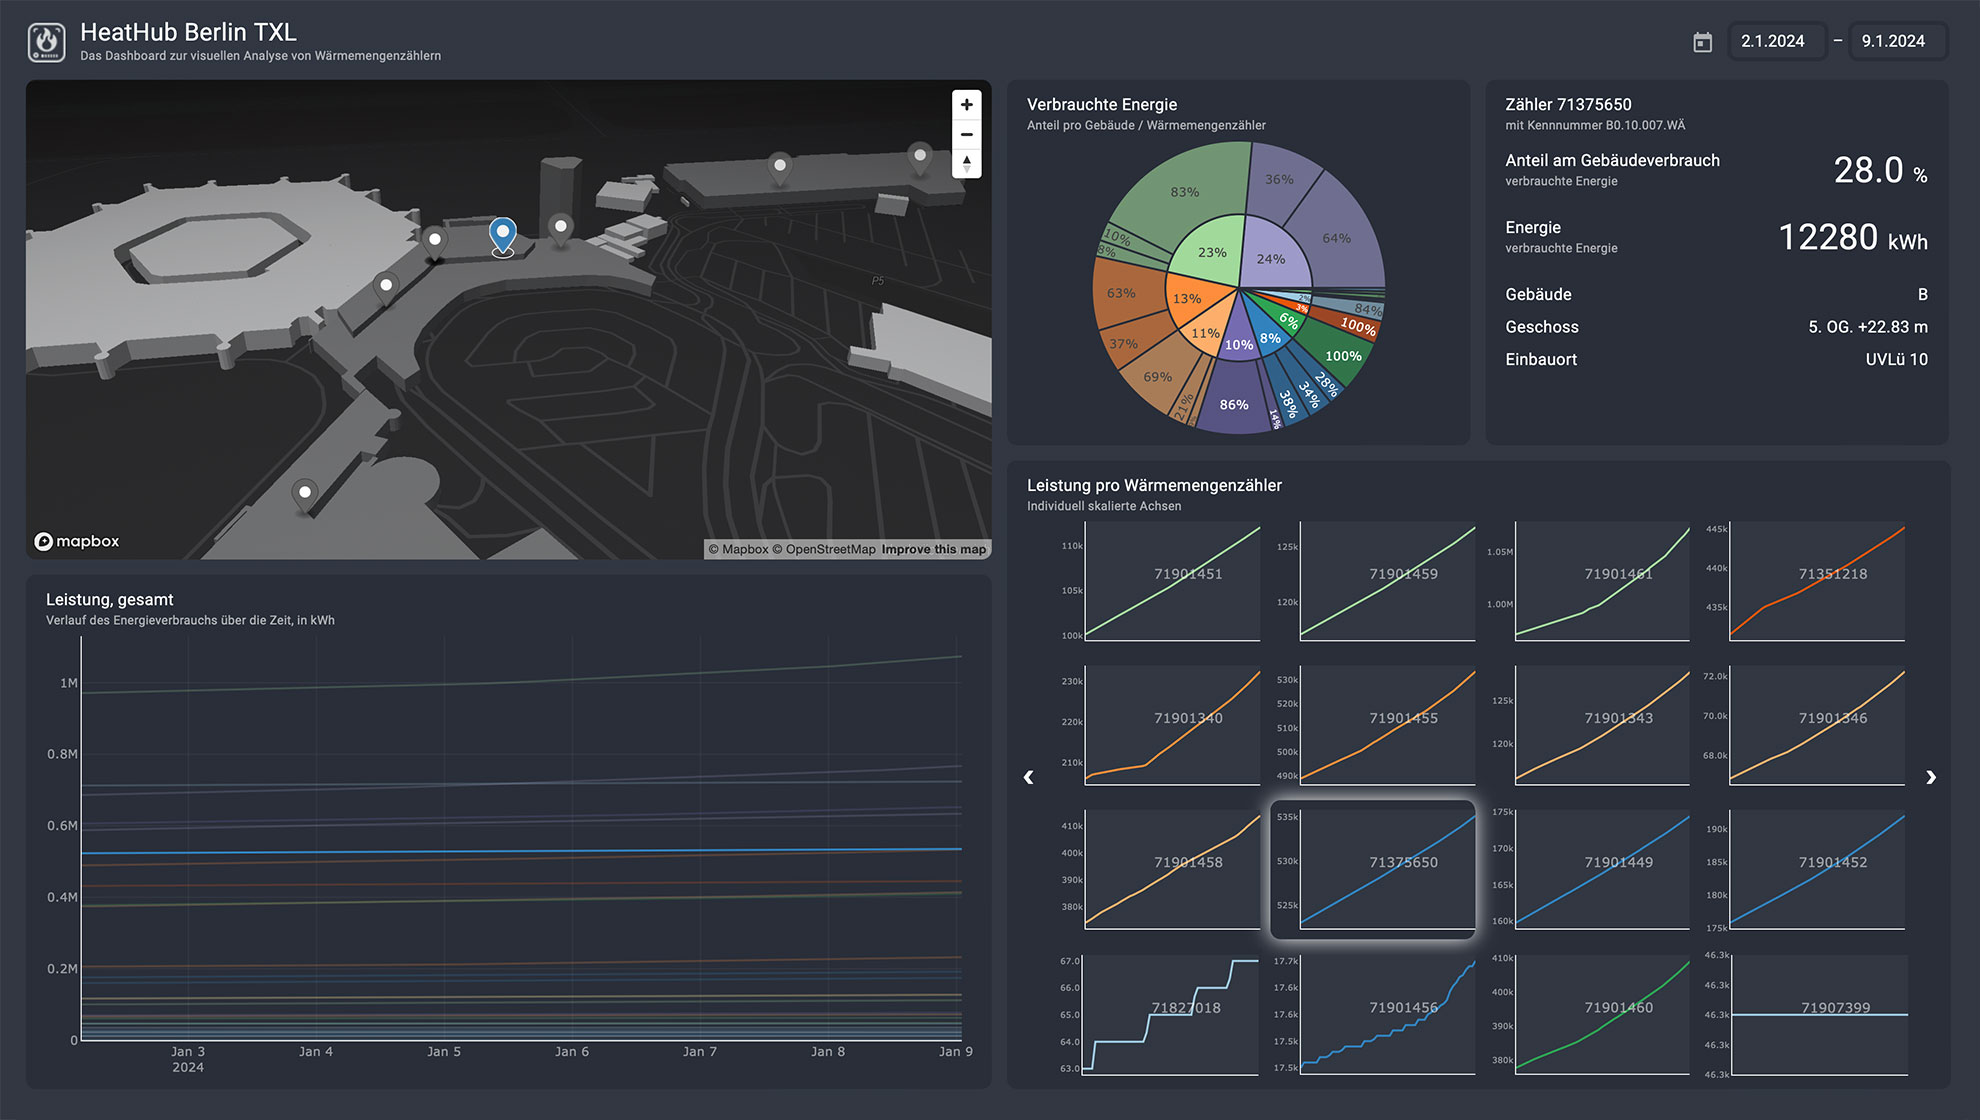Go to the next page of meter charts

(1930, 777)
